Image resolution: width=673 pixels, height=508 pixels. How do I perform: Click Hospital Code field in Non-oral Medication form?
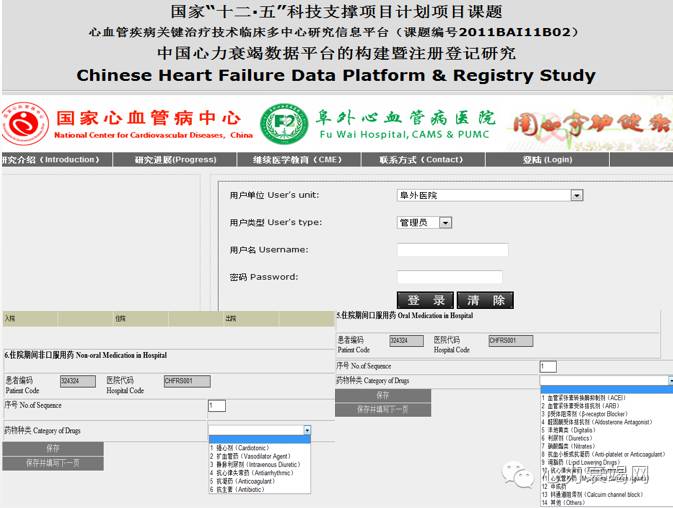pos(187,381)
